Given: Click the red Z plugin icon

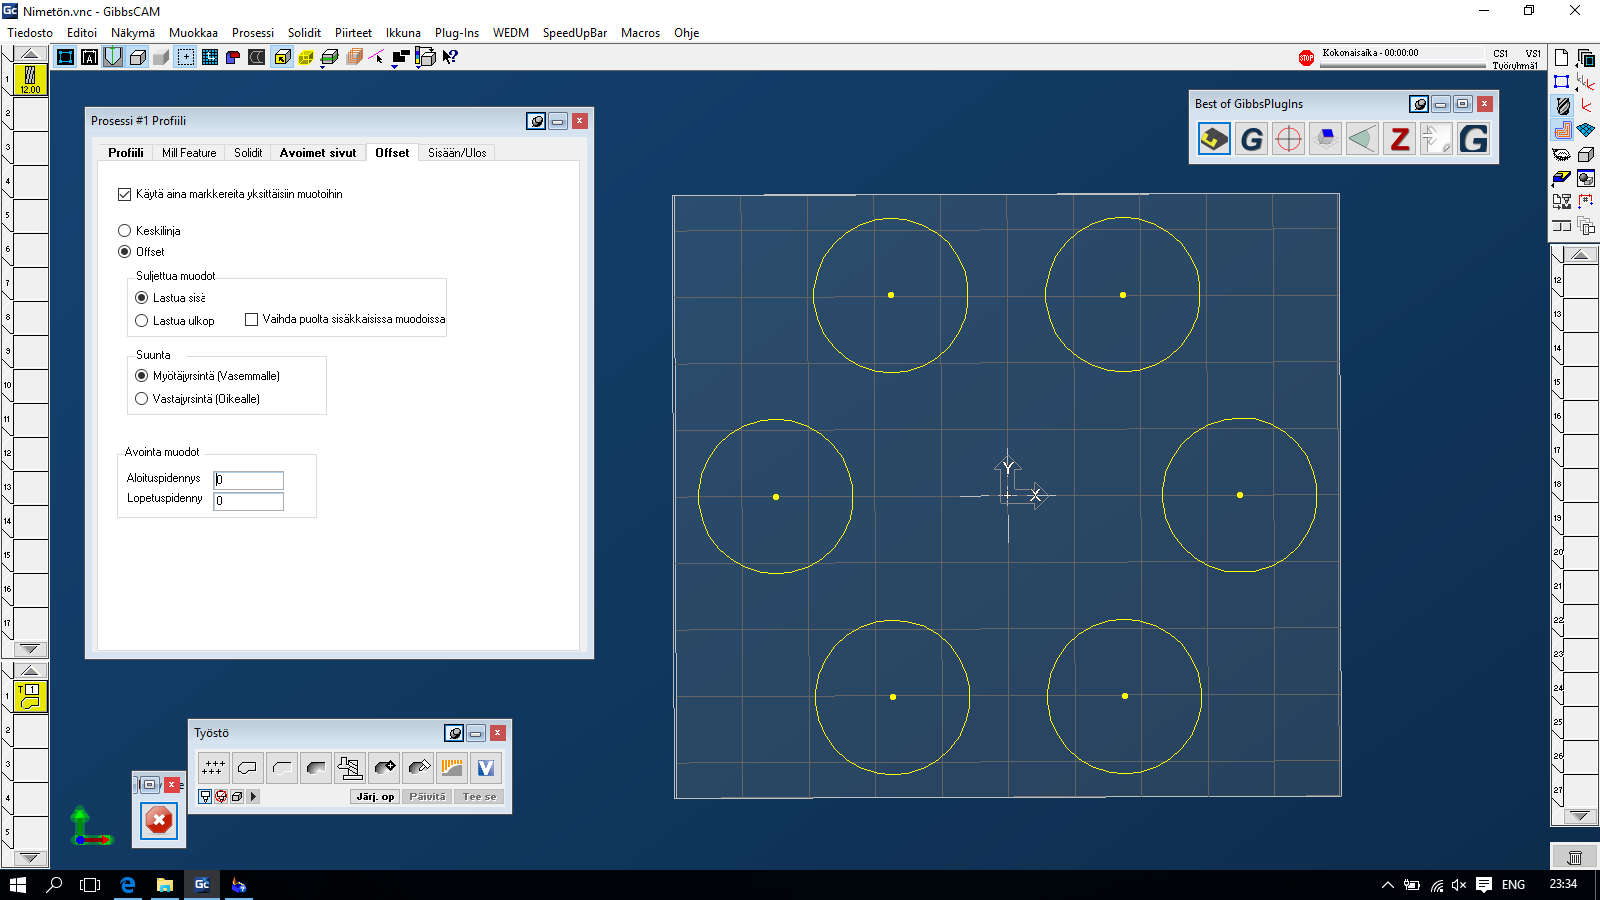Looking at the screenshot, I should coord(1400,139).
